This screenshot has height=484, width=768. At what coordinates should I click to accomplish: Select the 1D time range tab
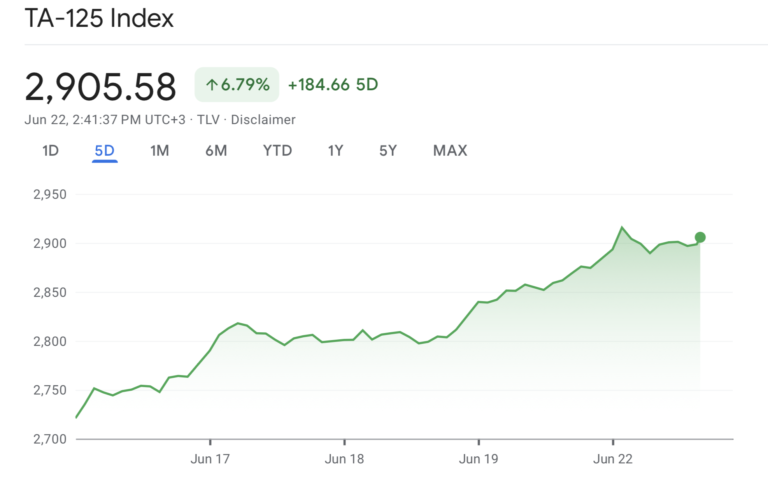pyautogui.click(x=50, y=150)
